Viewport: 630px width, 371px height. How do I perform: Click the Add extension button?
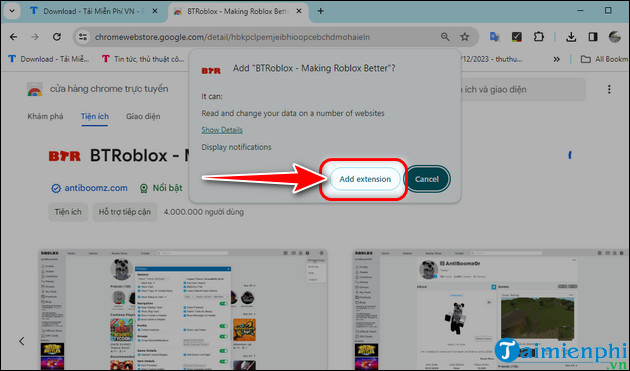365,179
